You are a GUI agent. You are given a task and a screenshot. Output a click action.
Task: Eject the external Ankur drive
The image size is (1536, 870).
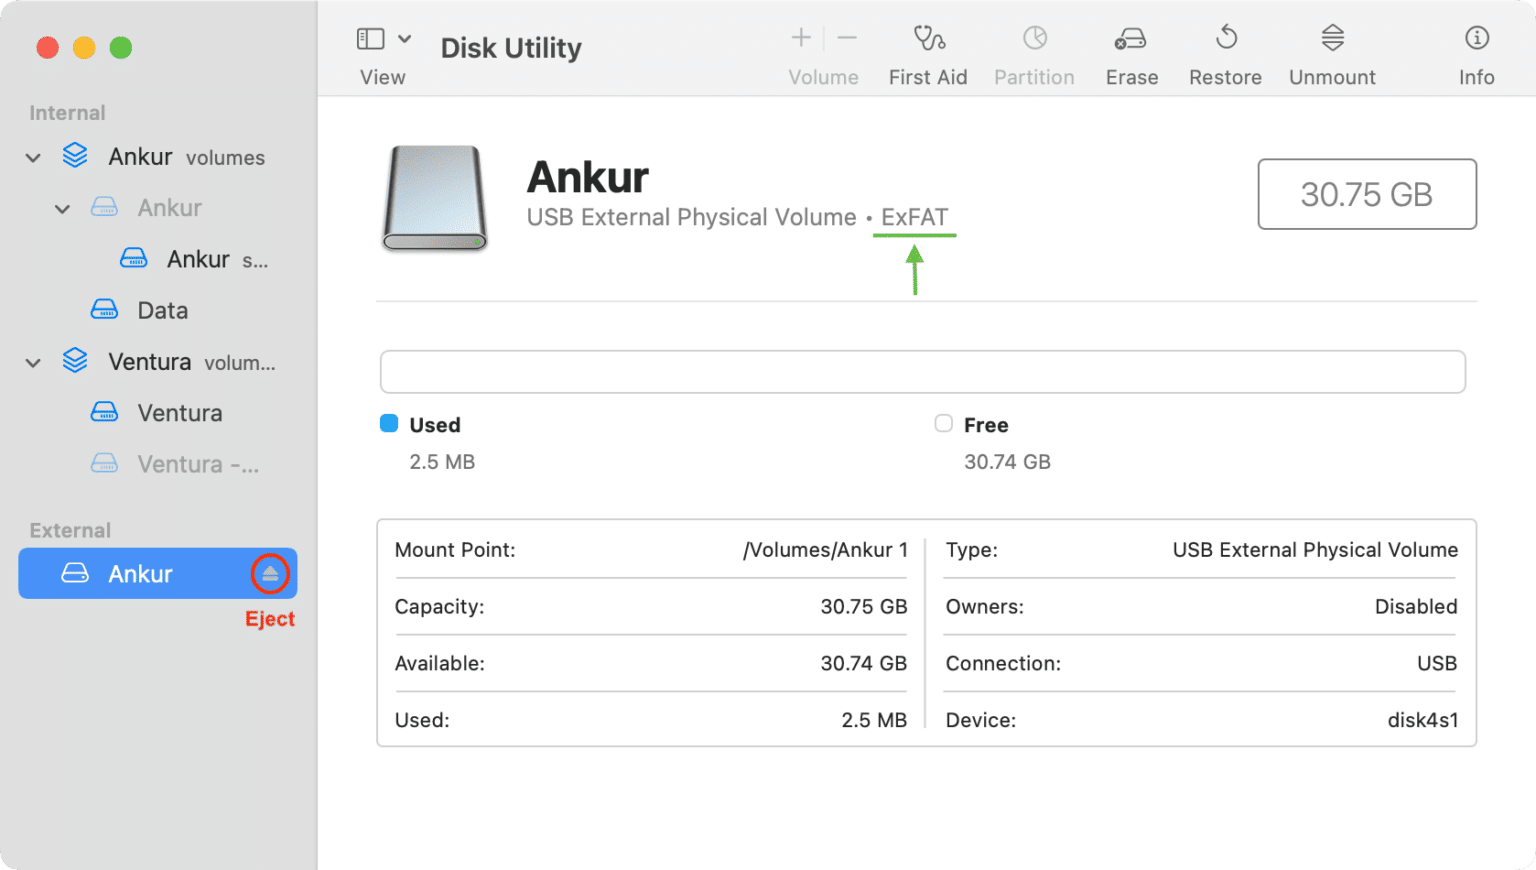point(270,574)
